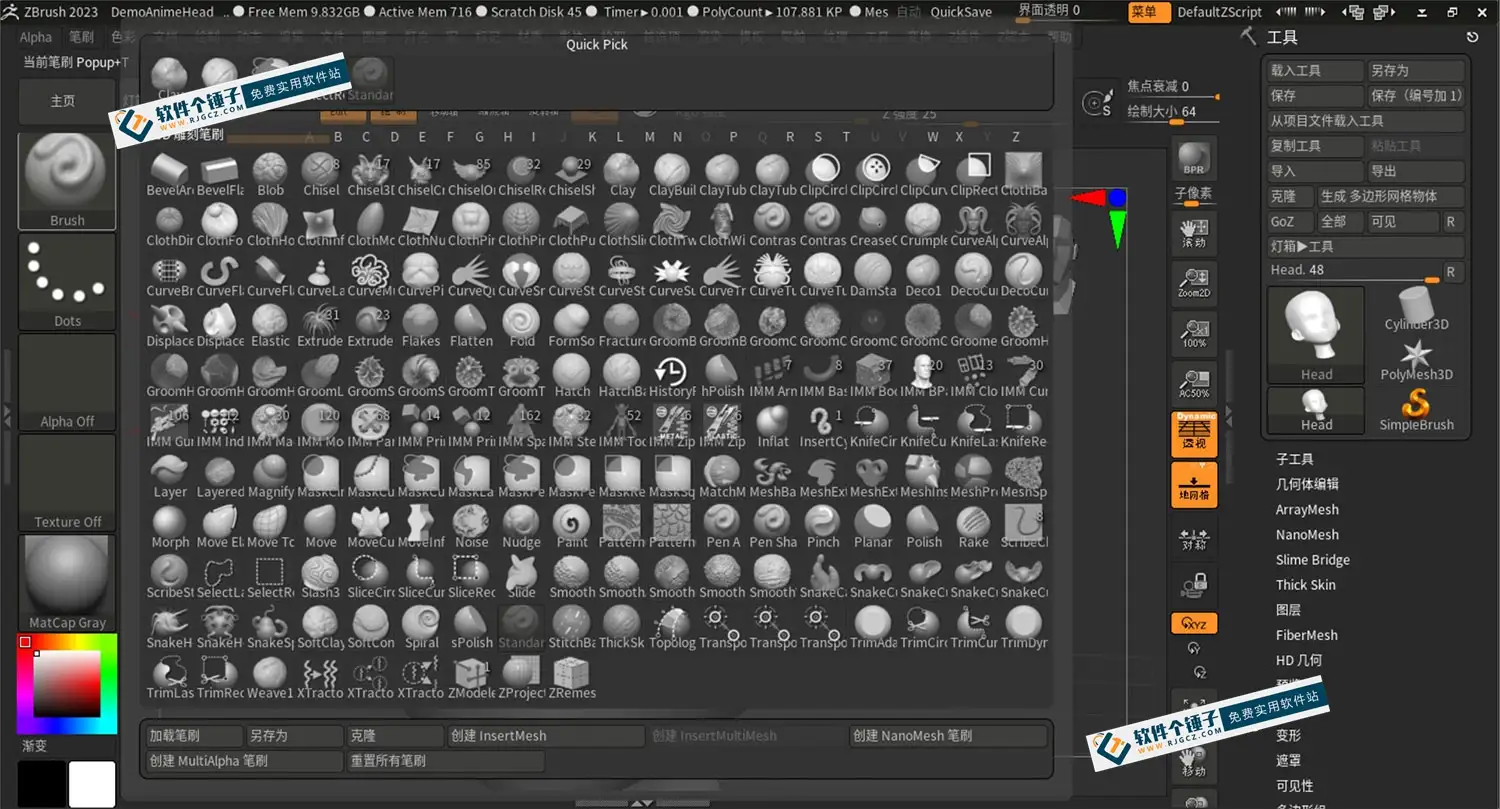The image size is (1500, 809).
Task: Choose the Inflat brush
Action: [772, 426]
